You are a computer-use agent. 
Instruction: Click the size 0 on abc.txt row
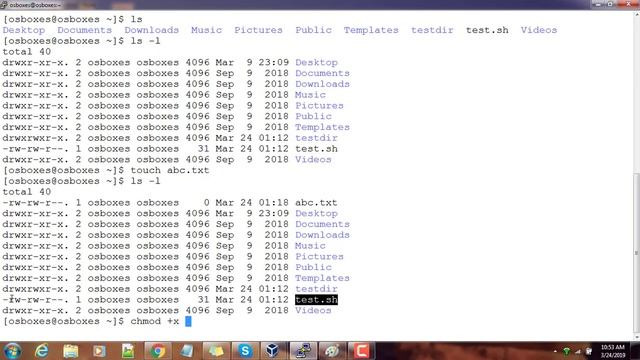tap(207, 202)
